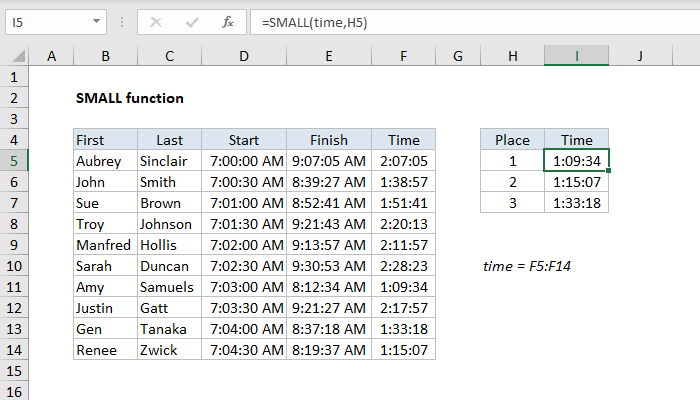Click the Insert Function fx icon

point(228,21)
